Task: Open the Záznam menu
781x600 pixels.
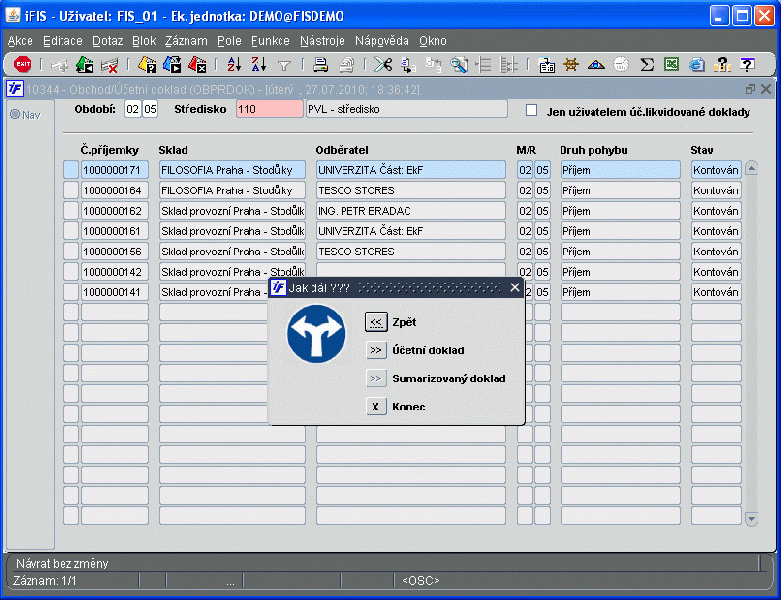Action: tap(187, 41)
